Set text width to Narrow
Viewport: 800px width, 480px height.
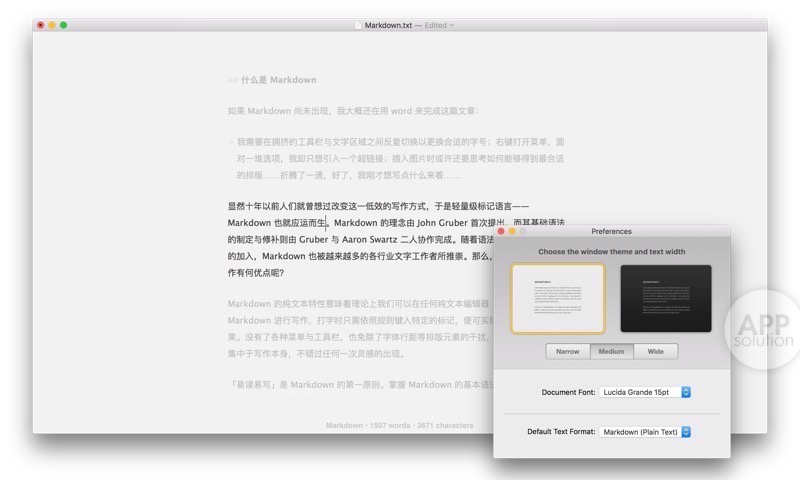coord(567,352)
